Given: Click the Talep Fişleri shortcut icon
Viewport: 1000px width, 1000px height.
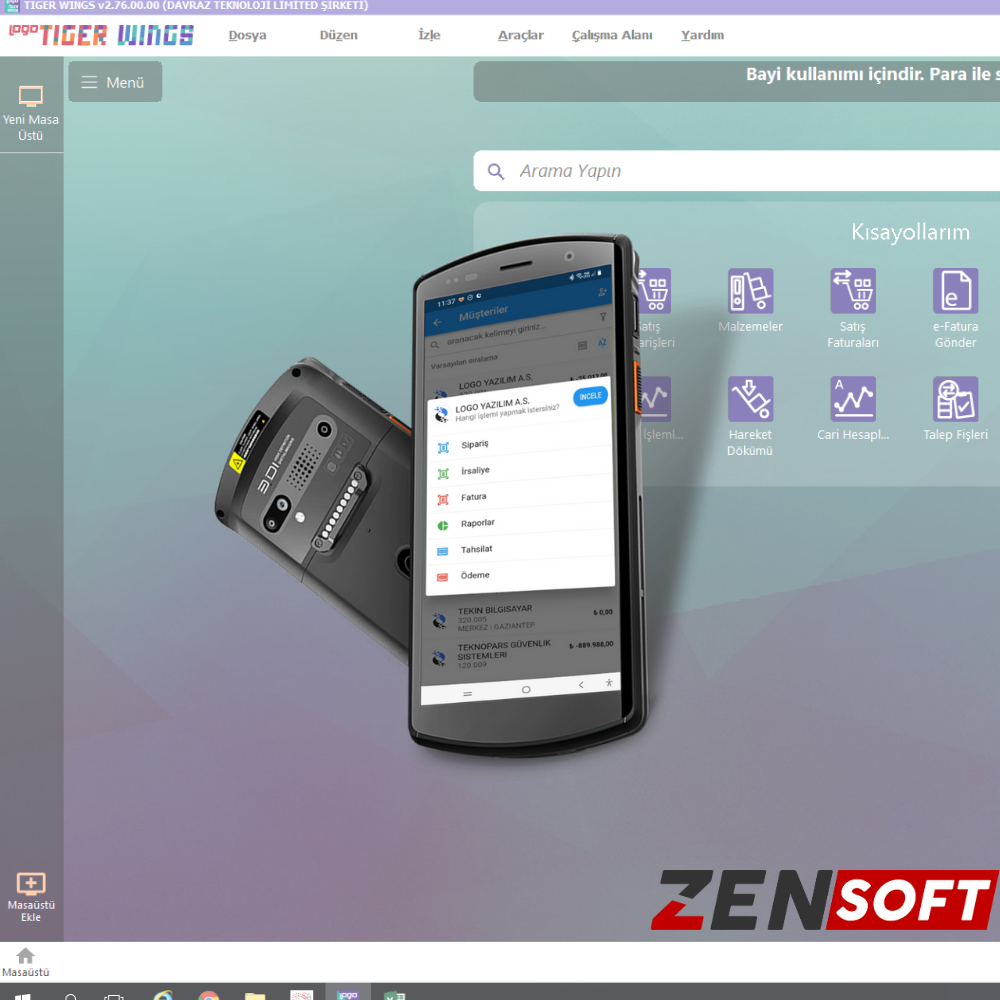Looking at the screenshot, I should click(x=955, y=398).
